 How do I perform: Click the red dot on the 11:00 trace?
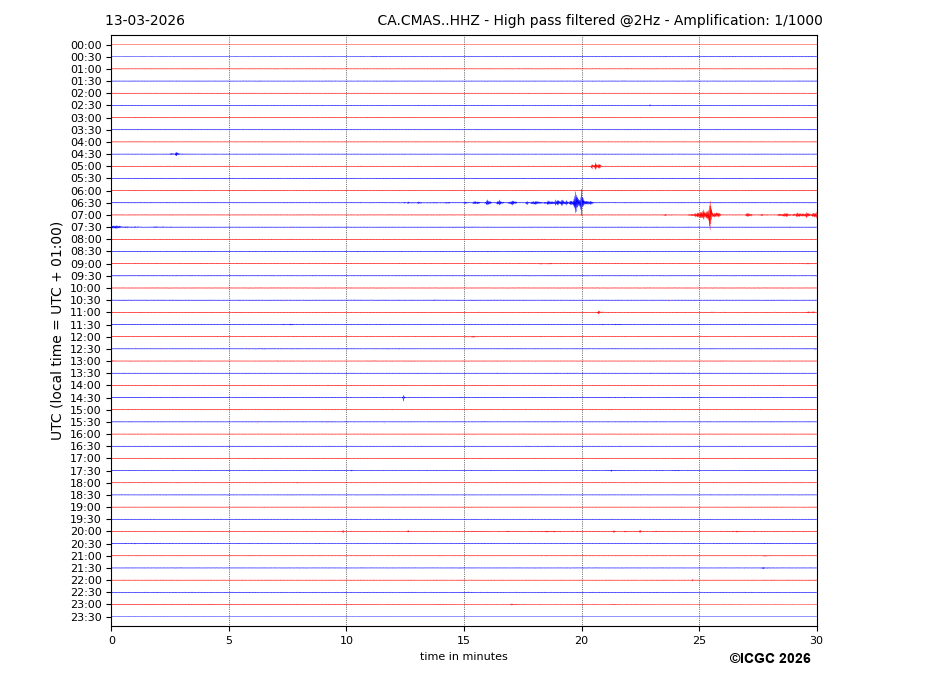[599, 312]
